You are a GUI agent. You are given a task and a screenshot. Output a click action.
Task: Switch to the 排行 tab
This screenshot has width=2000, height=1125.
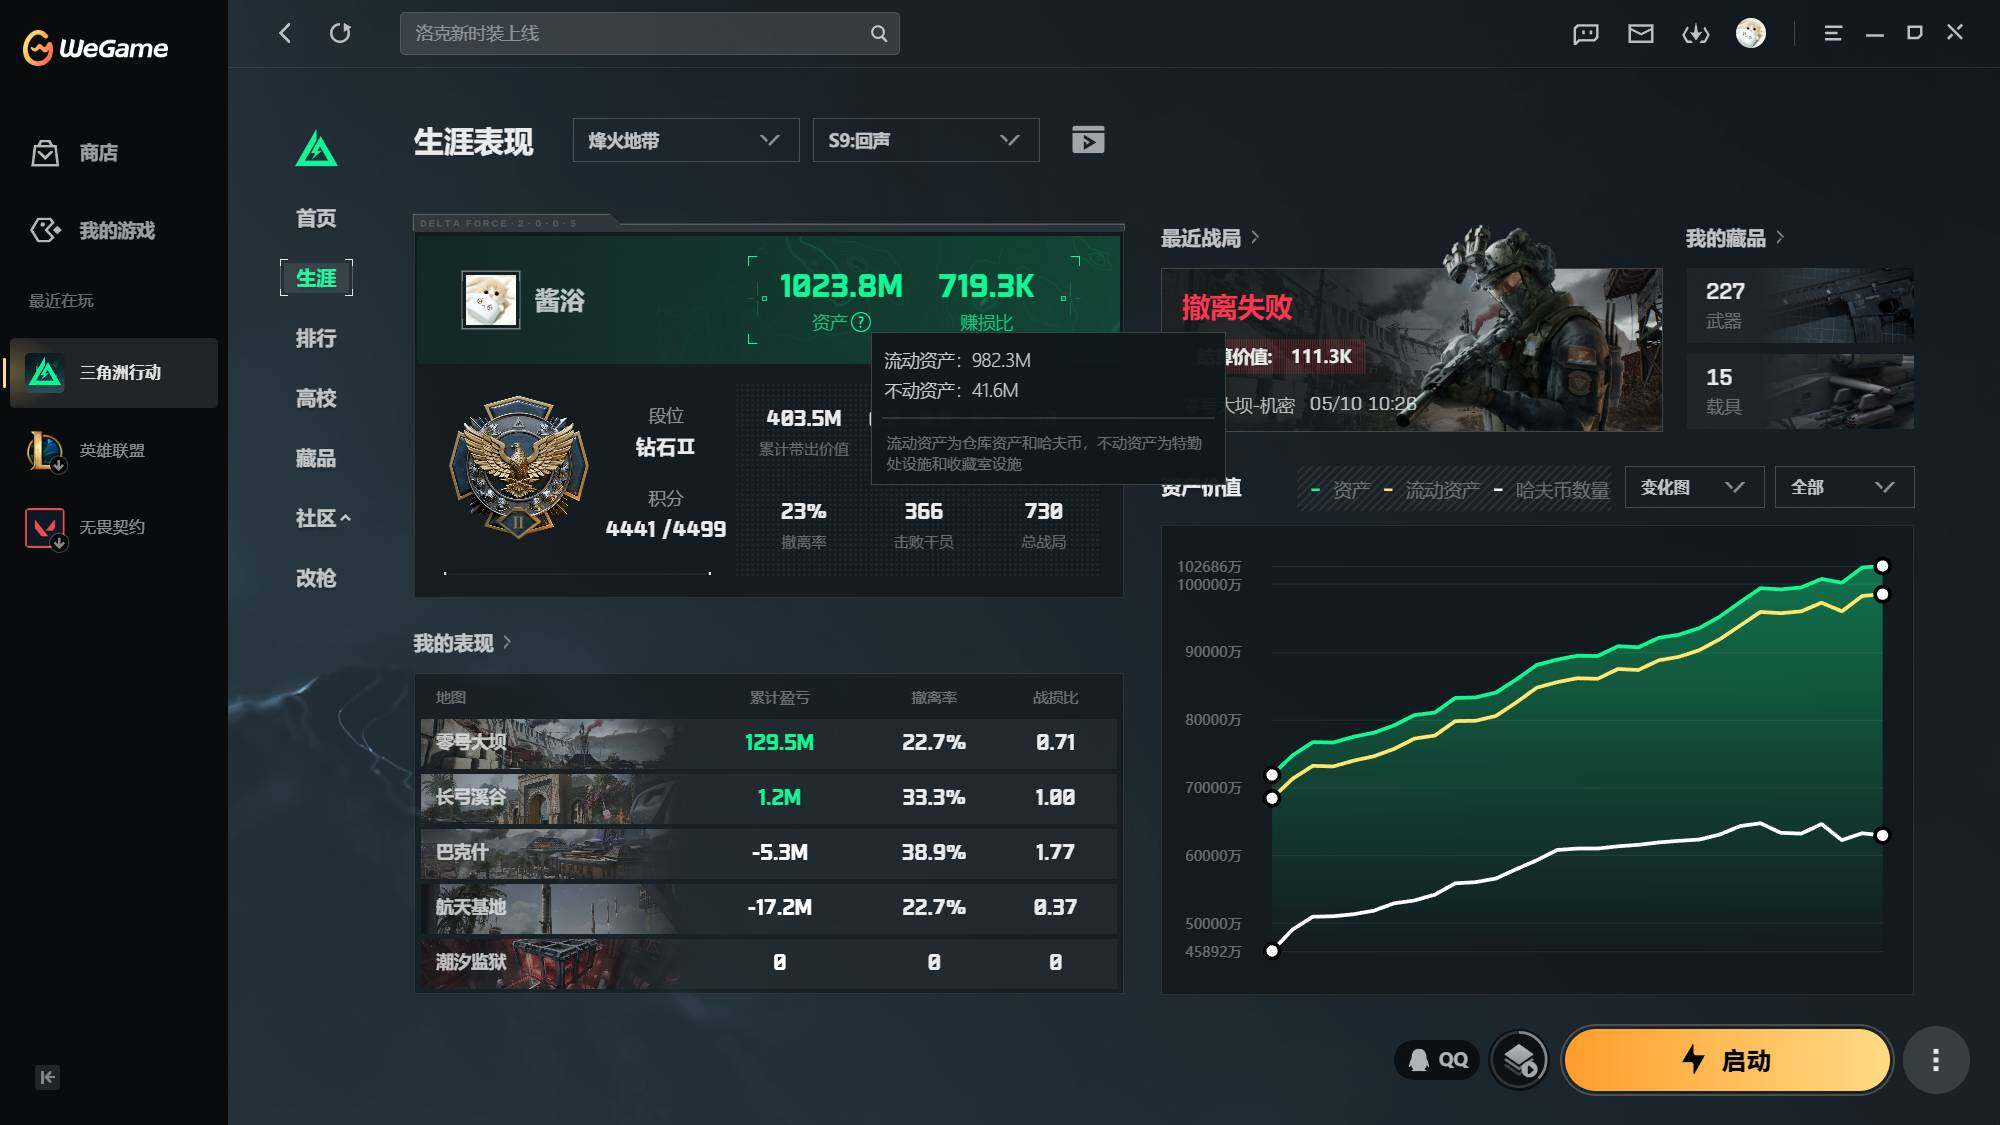click(x=316, y=338)
